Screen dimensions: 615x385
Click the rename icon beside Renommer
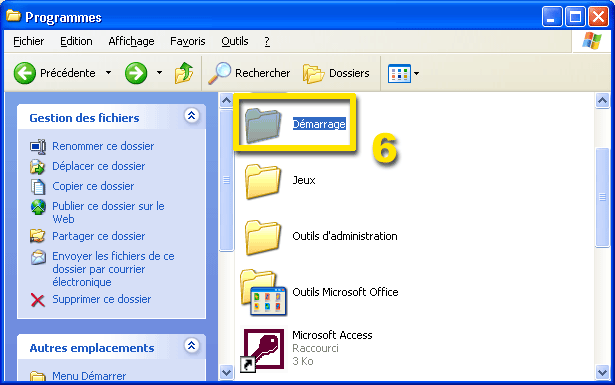click(38, 147)
